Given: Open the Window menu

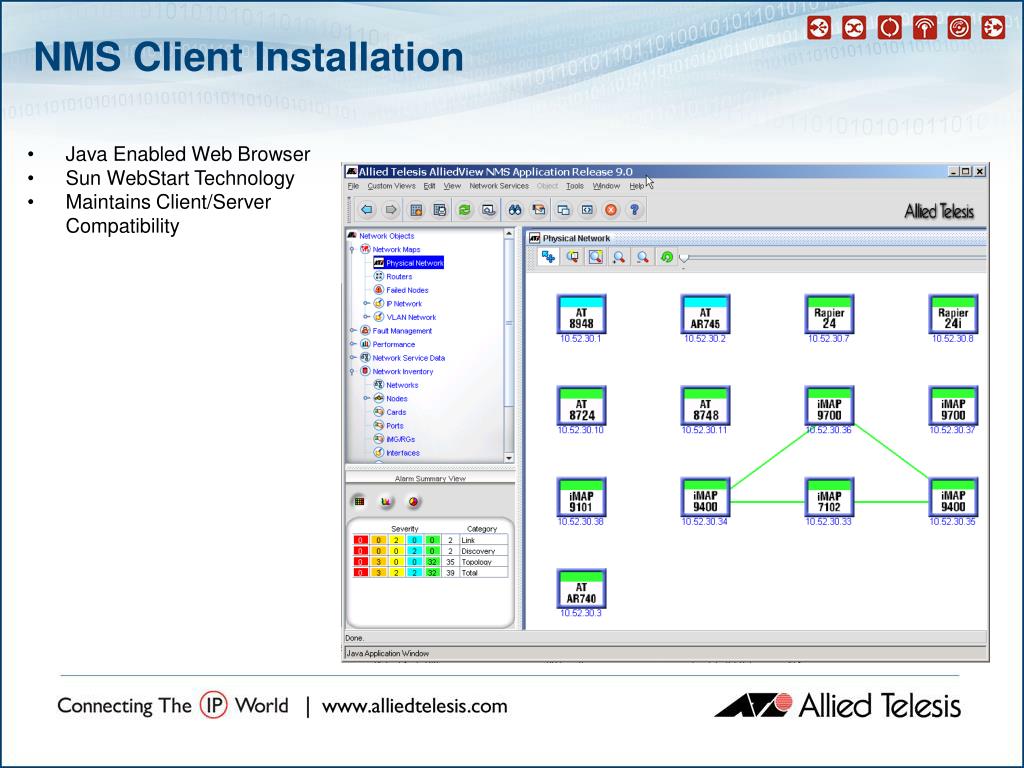Looking at the screenshot, I should pyautogui.click(x=606, y=186).
